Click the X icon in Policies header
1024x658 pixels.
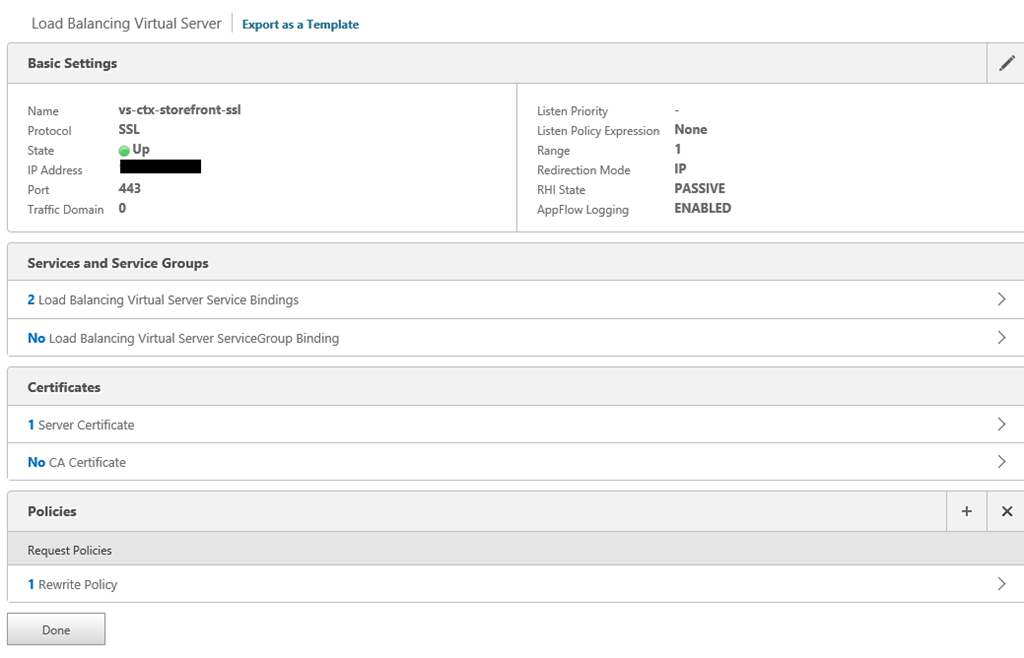[1006, 511]
